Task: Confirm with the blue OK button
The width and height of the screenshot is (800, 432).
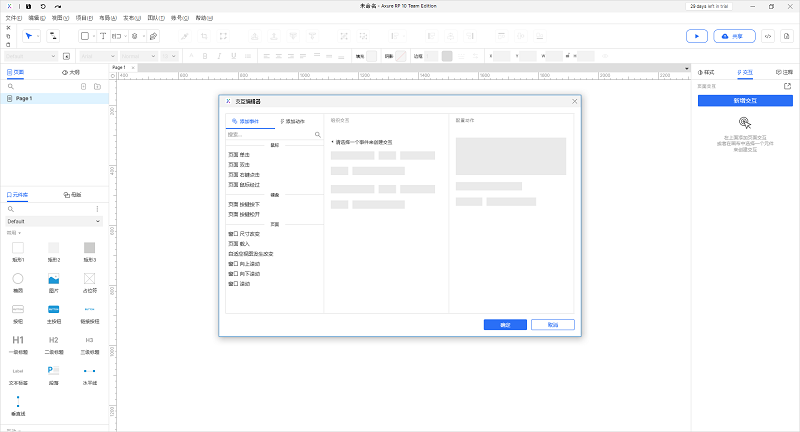Action: point(505,325)
